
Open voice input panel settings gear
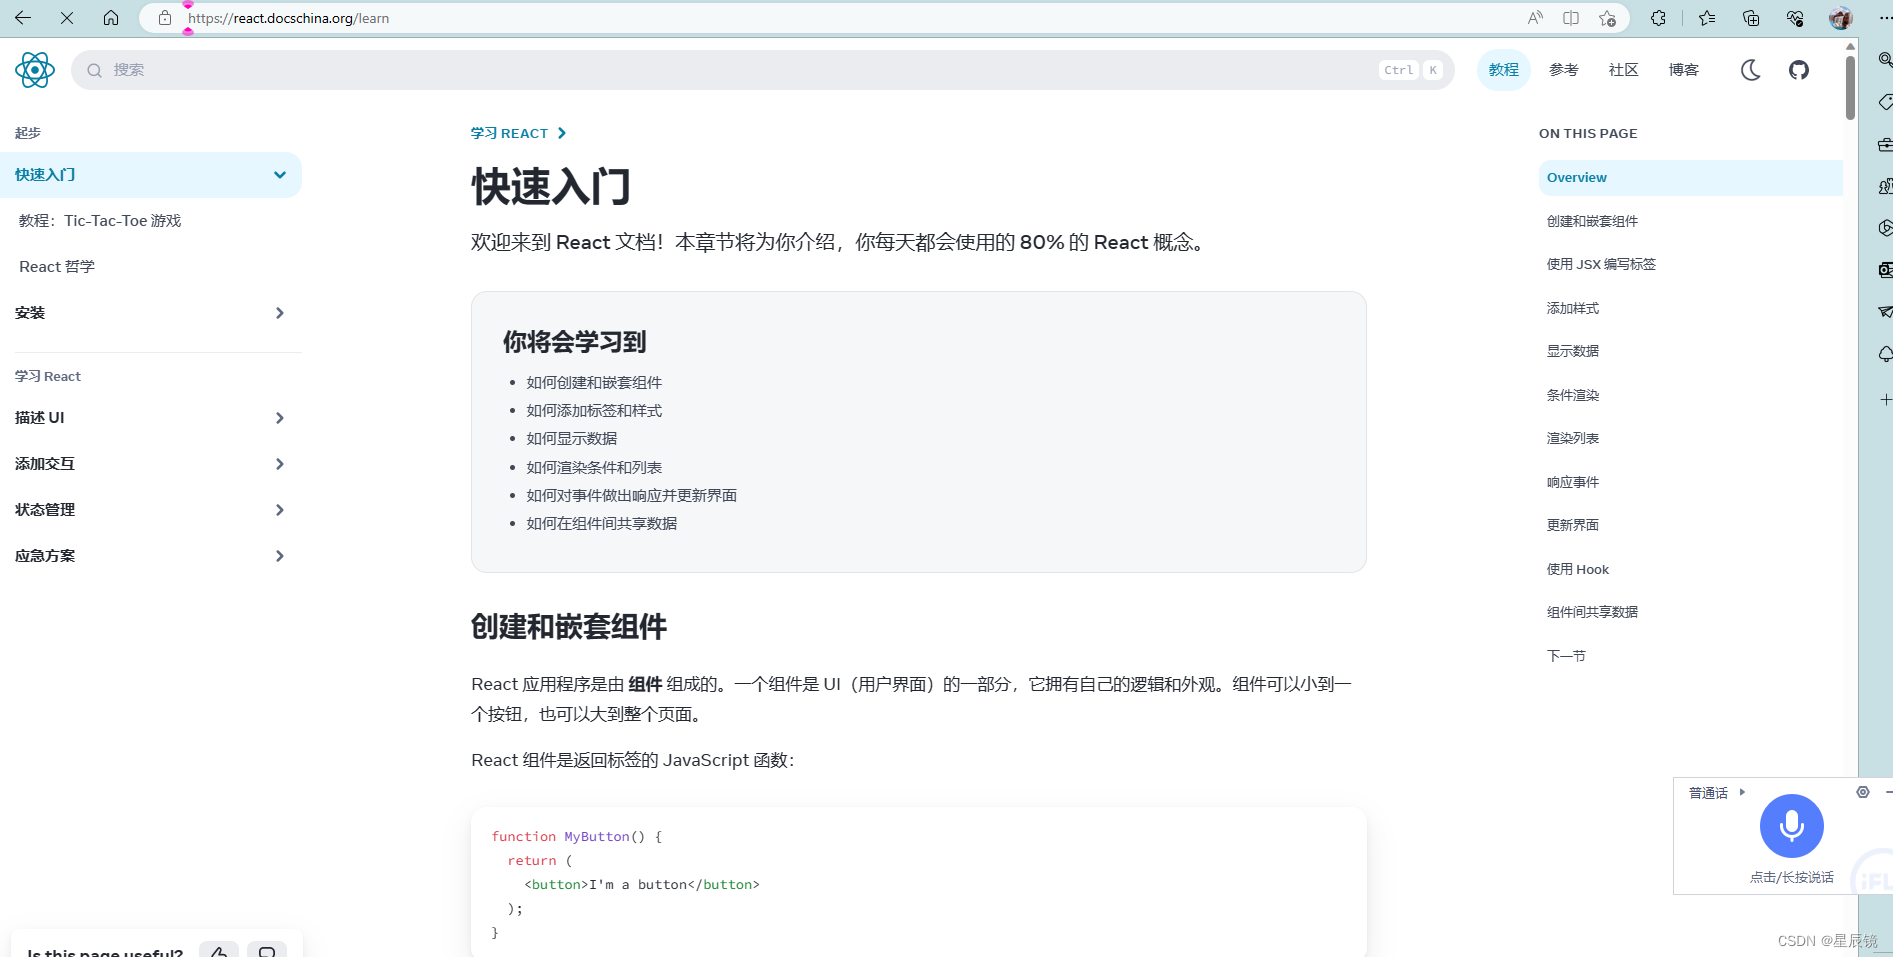point(1863,792)
